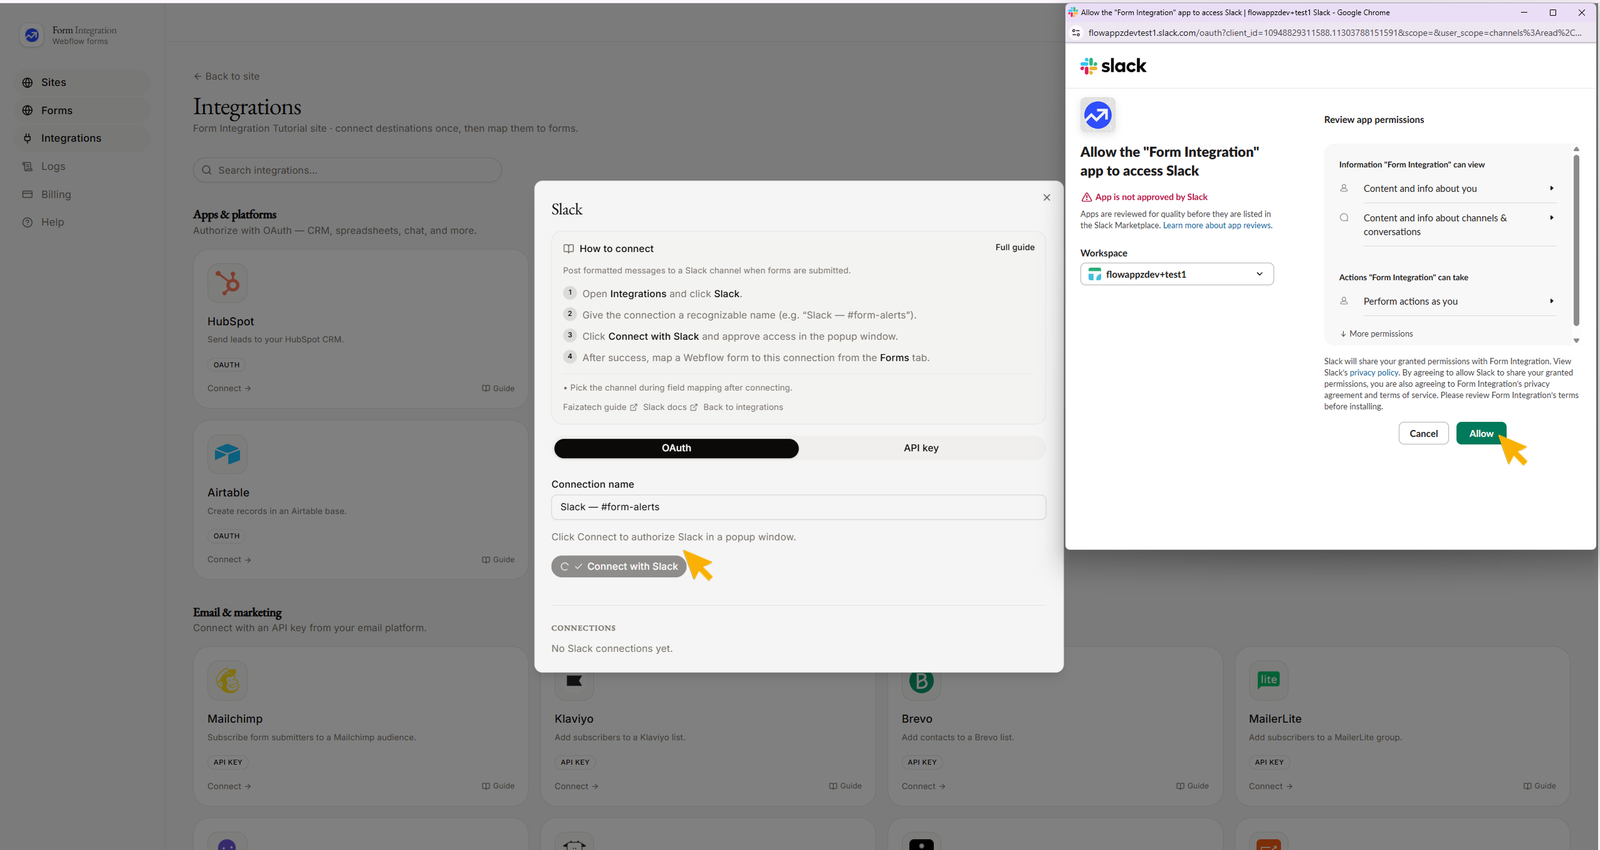Click the Back to site link
Image resolution: width=1600 pixels, height=850 pixels.
[x=226, y=76]
